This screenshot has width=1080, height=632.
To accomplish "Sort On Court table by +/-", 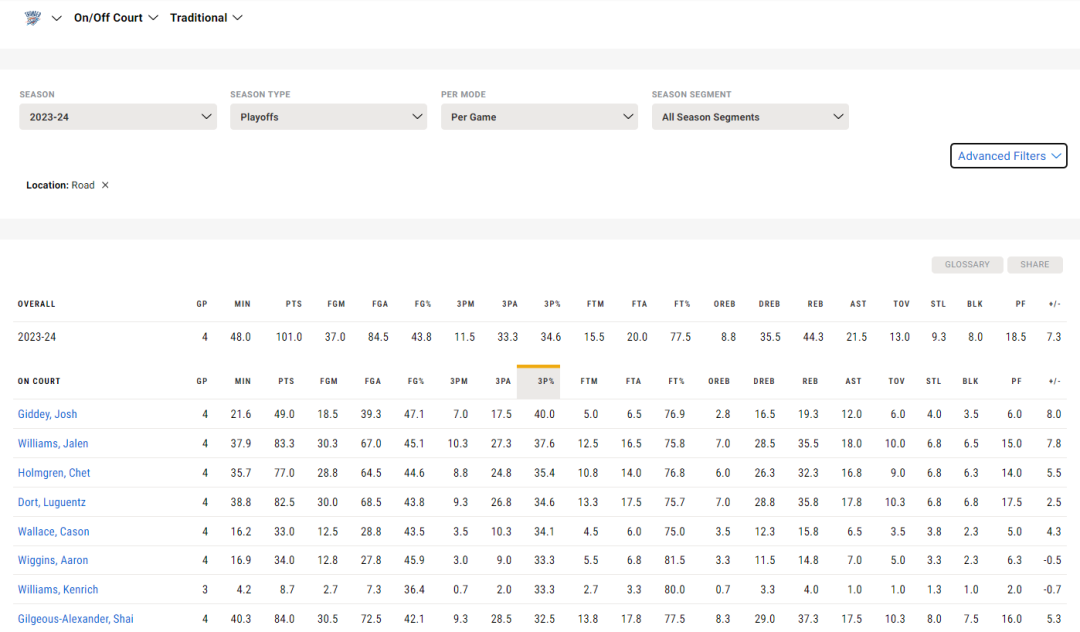I will point(1055,381).
